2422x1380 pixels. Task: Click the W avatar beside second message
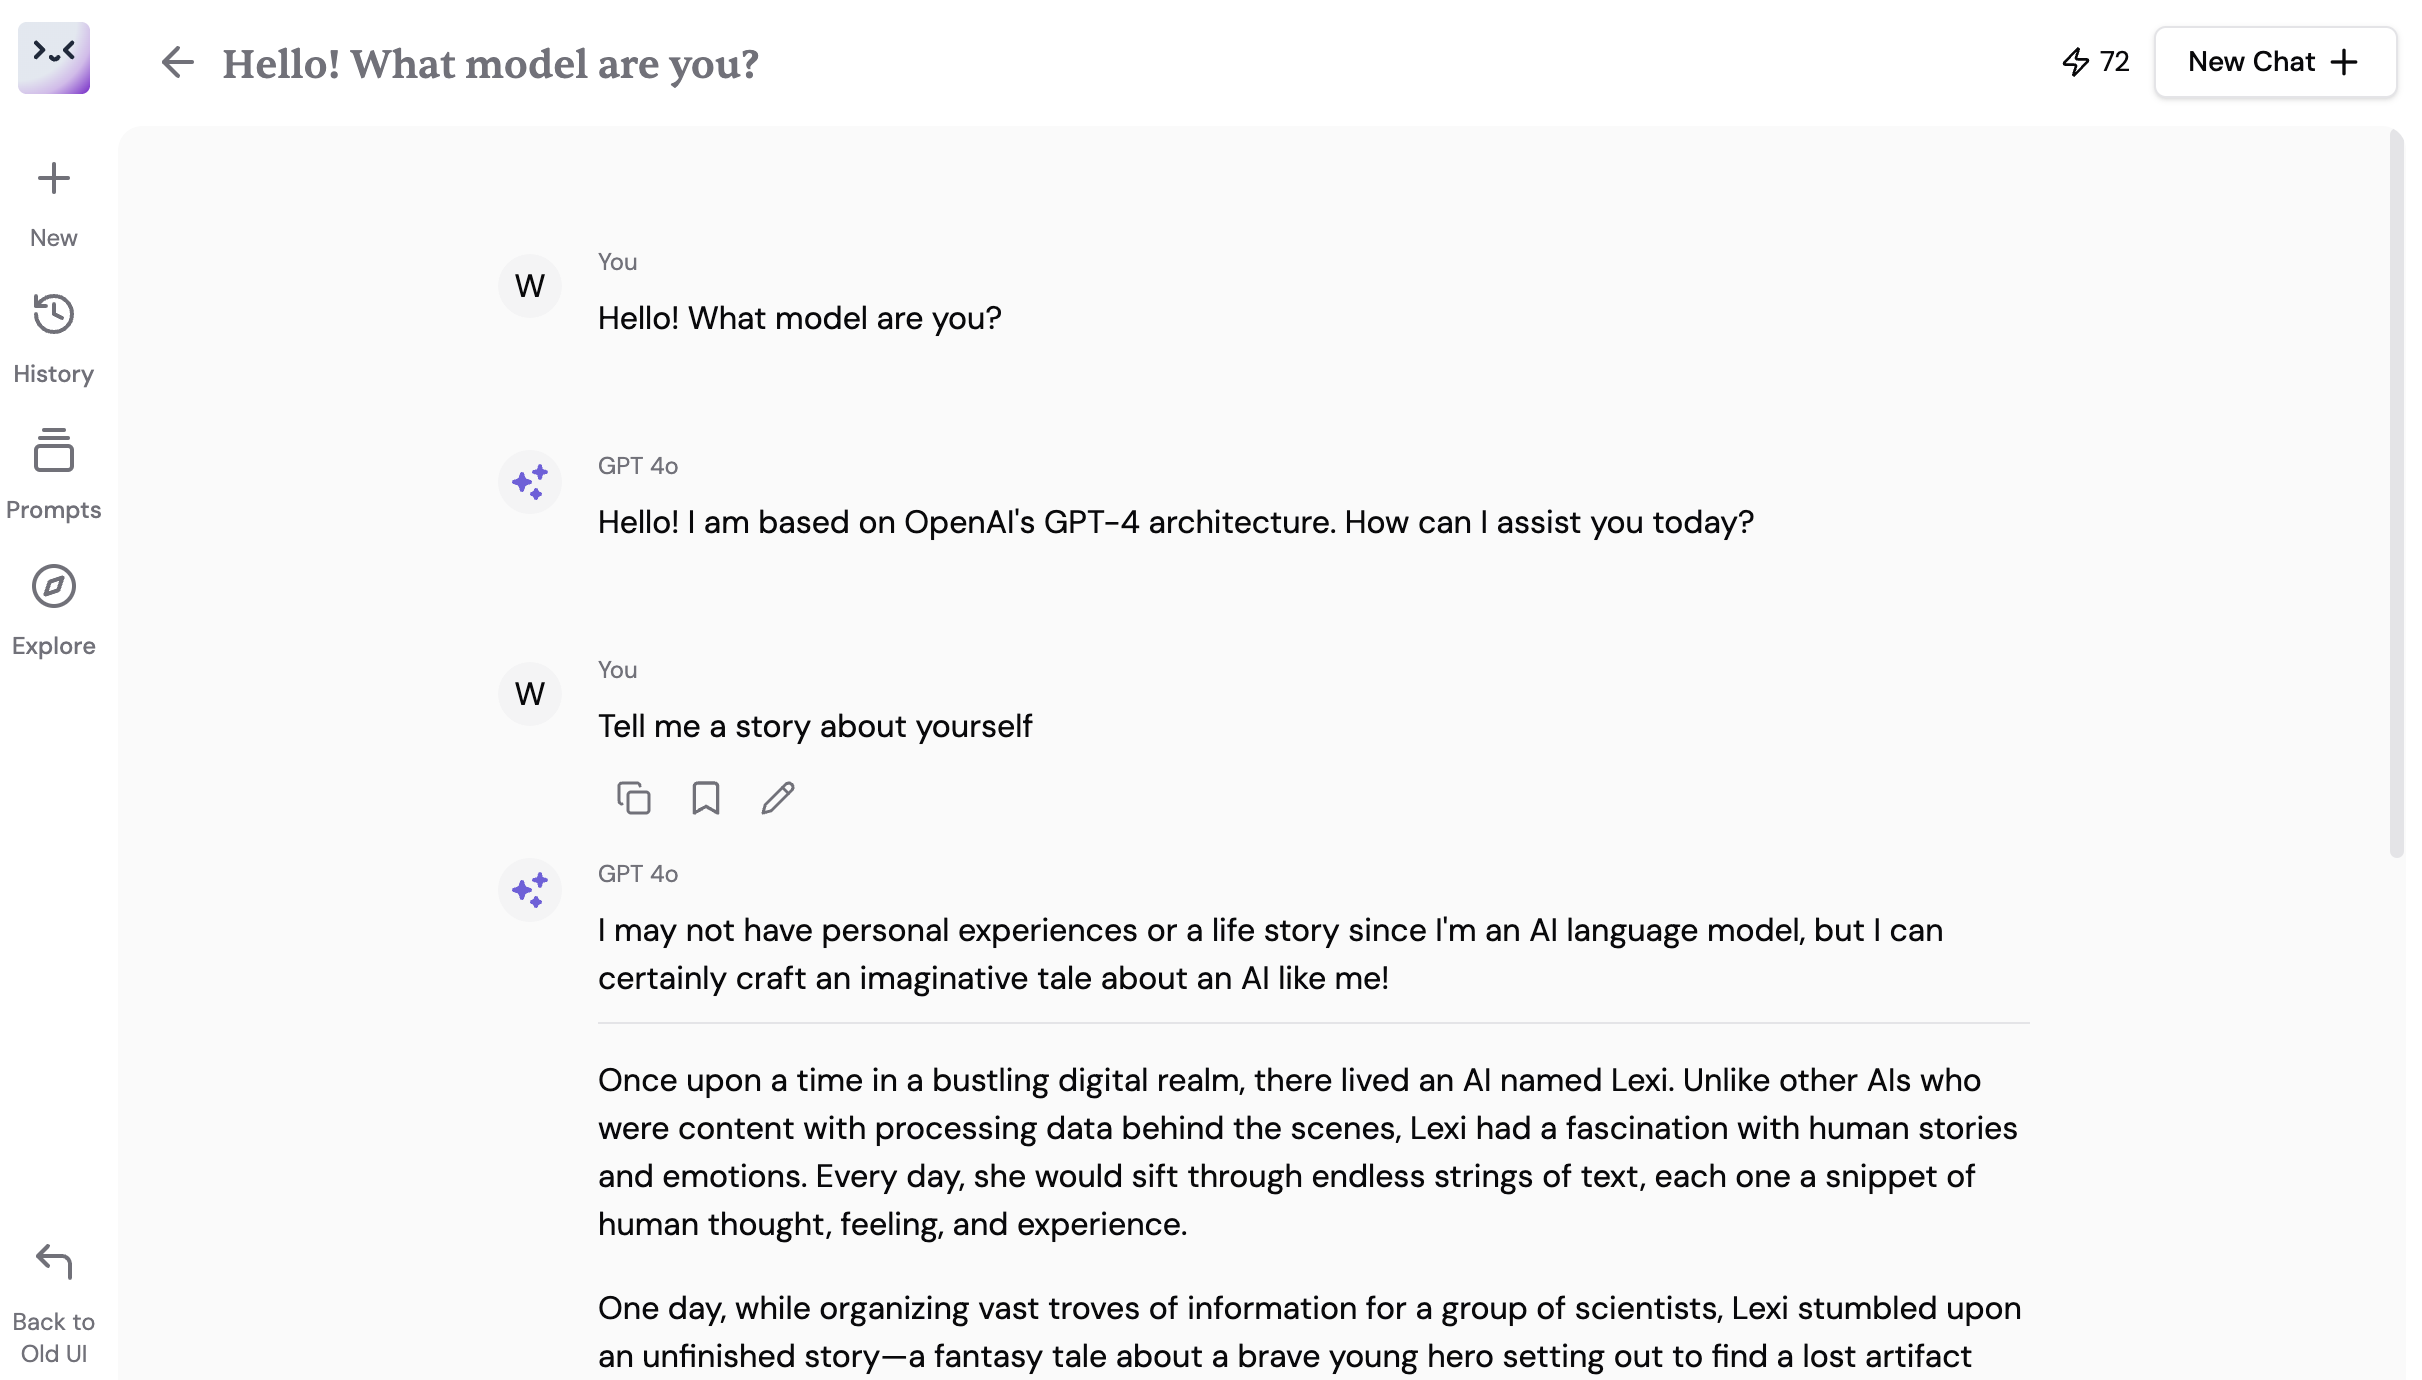pyautogui.click(x=530, y=694)
